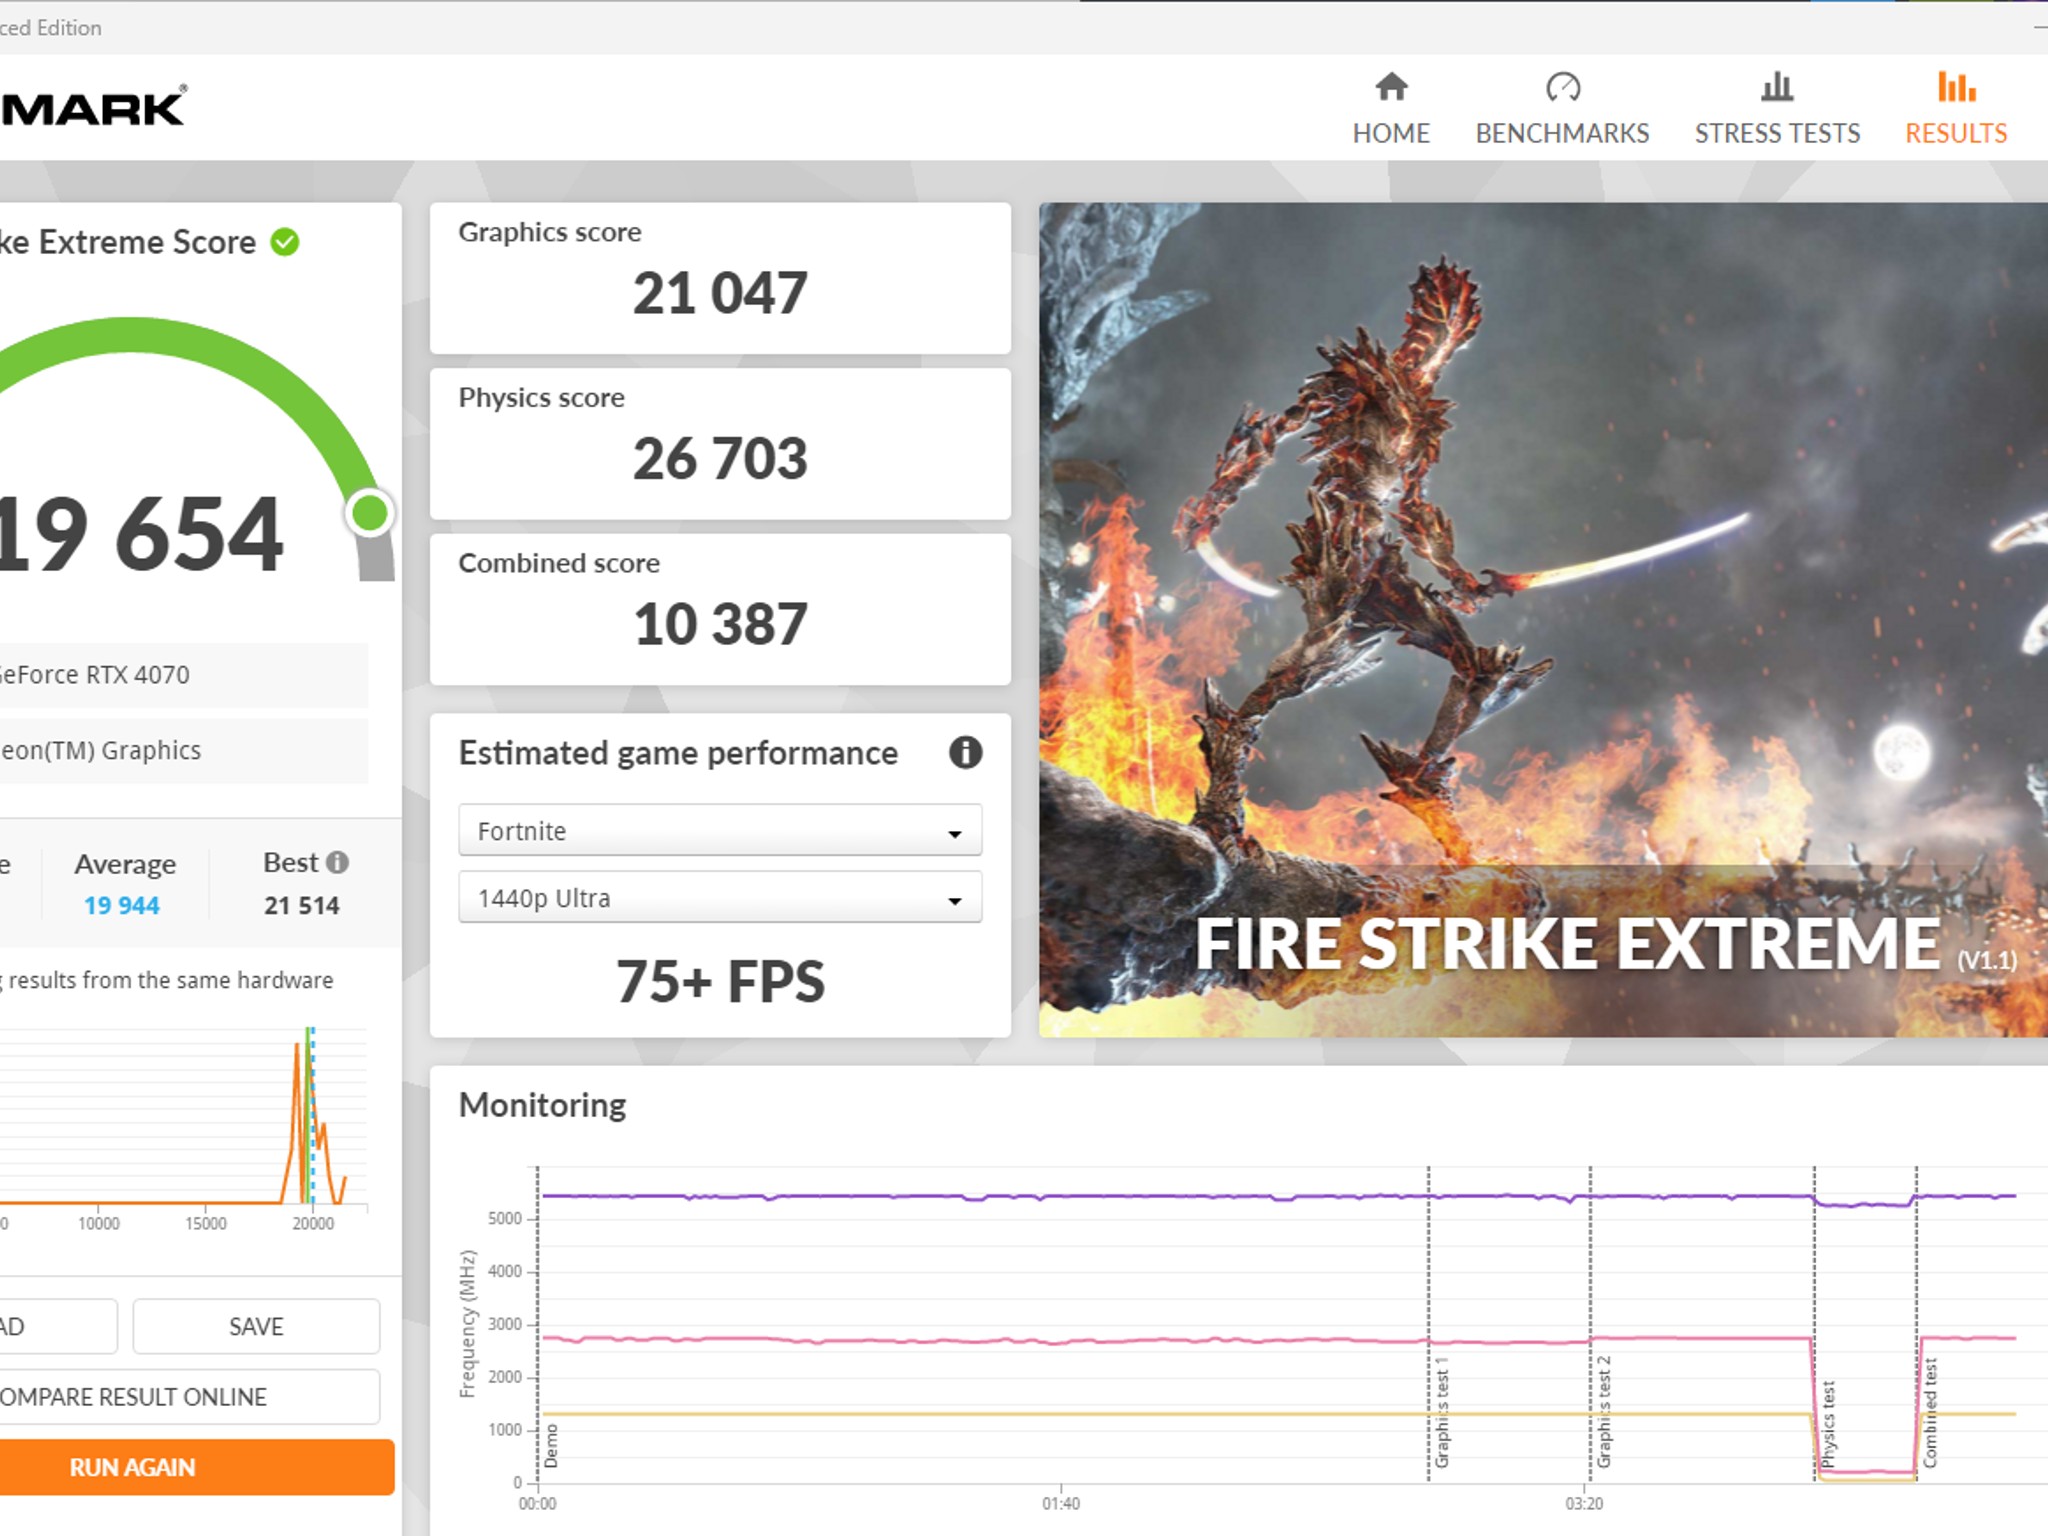Screen dimensions: 2048x1536
Task: Click the Average score value 19 944
Action: coord(122,905)
